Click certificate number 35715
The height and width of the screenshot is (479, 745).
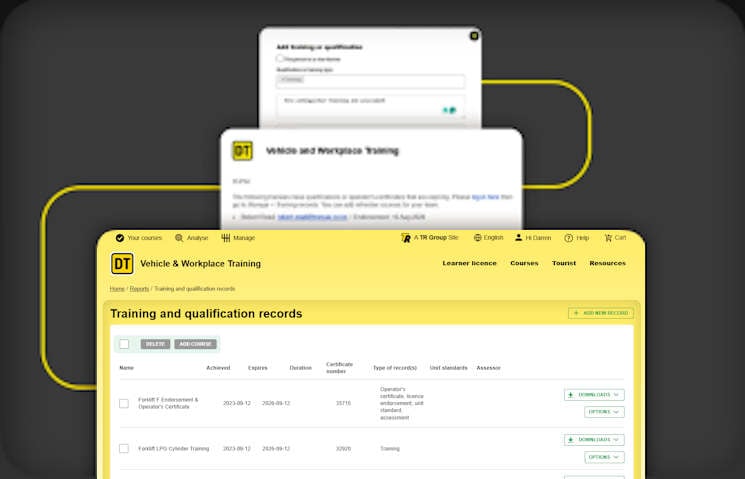343,403
